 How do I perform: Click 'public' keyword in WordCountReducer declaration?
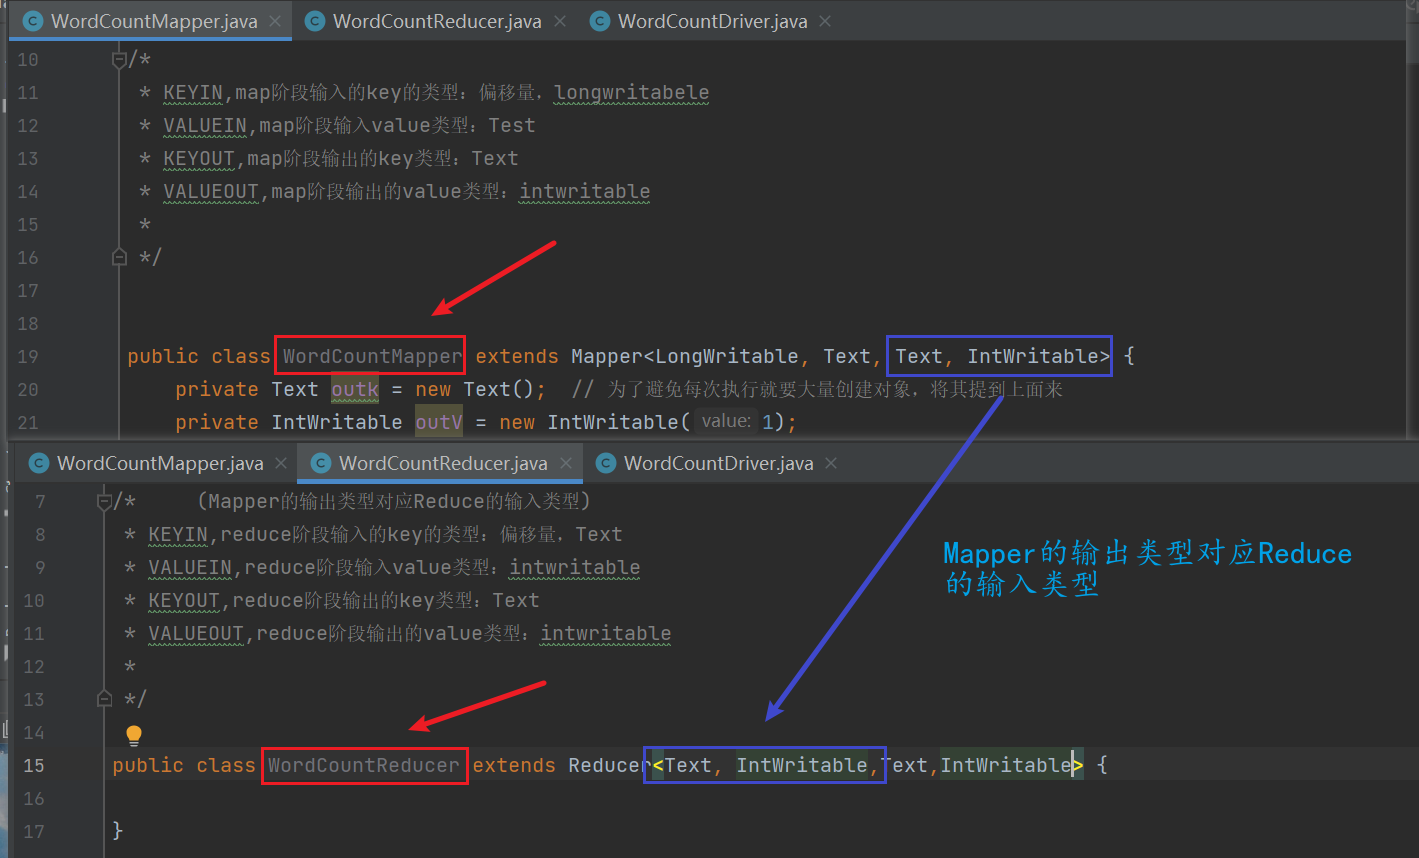click(148, 765)
